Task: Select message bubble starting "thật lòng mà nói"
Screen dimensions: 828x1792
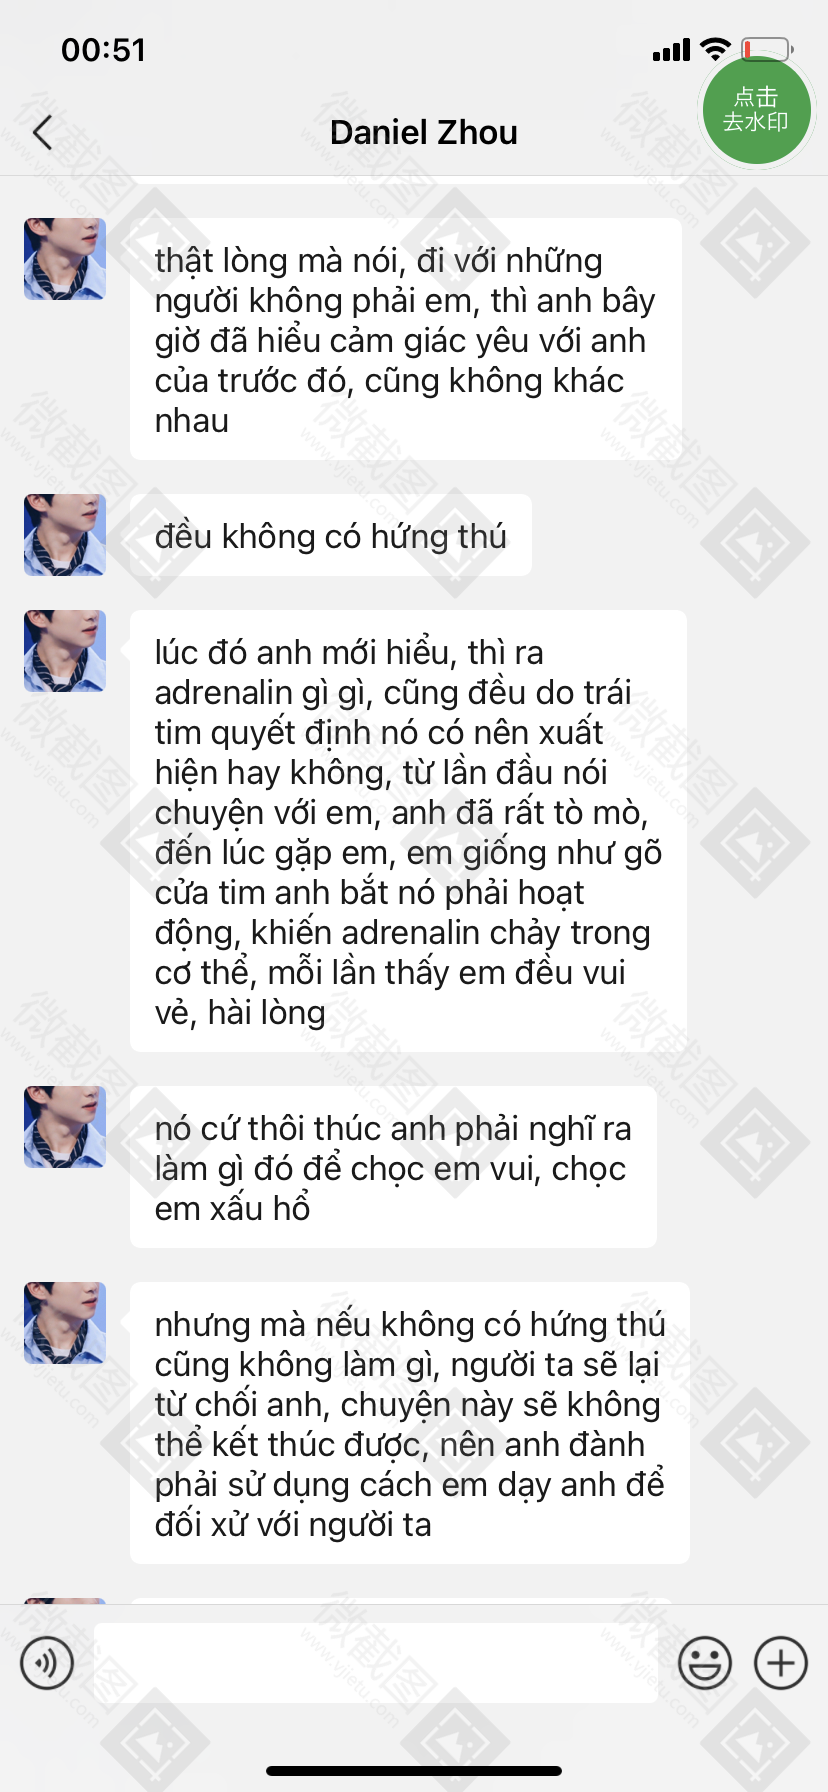Action: tap(406, 339)
